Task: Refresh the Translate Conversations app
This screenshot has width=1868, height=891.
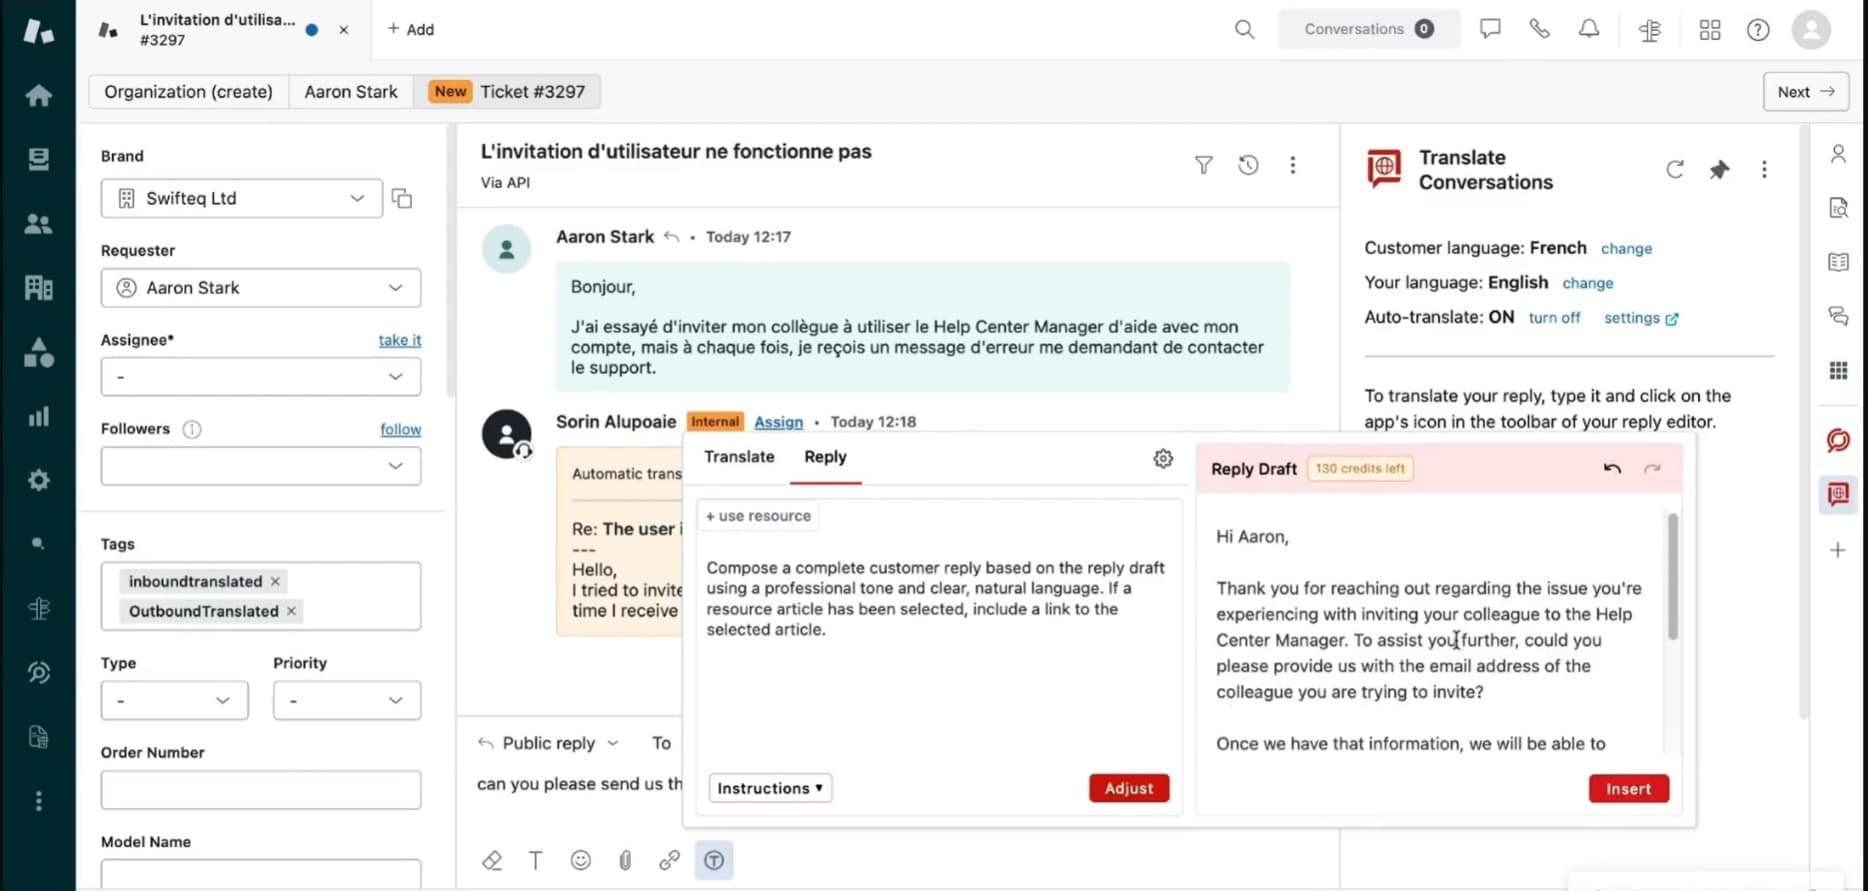Action: [x=1675, y=169]
